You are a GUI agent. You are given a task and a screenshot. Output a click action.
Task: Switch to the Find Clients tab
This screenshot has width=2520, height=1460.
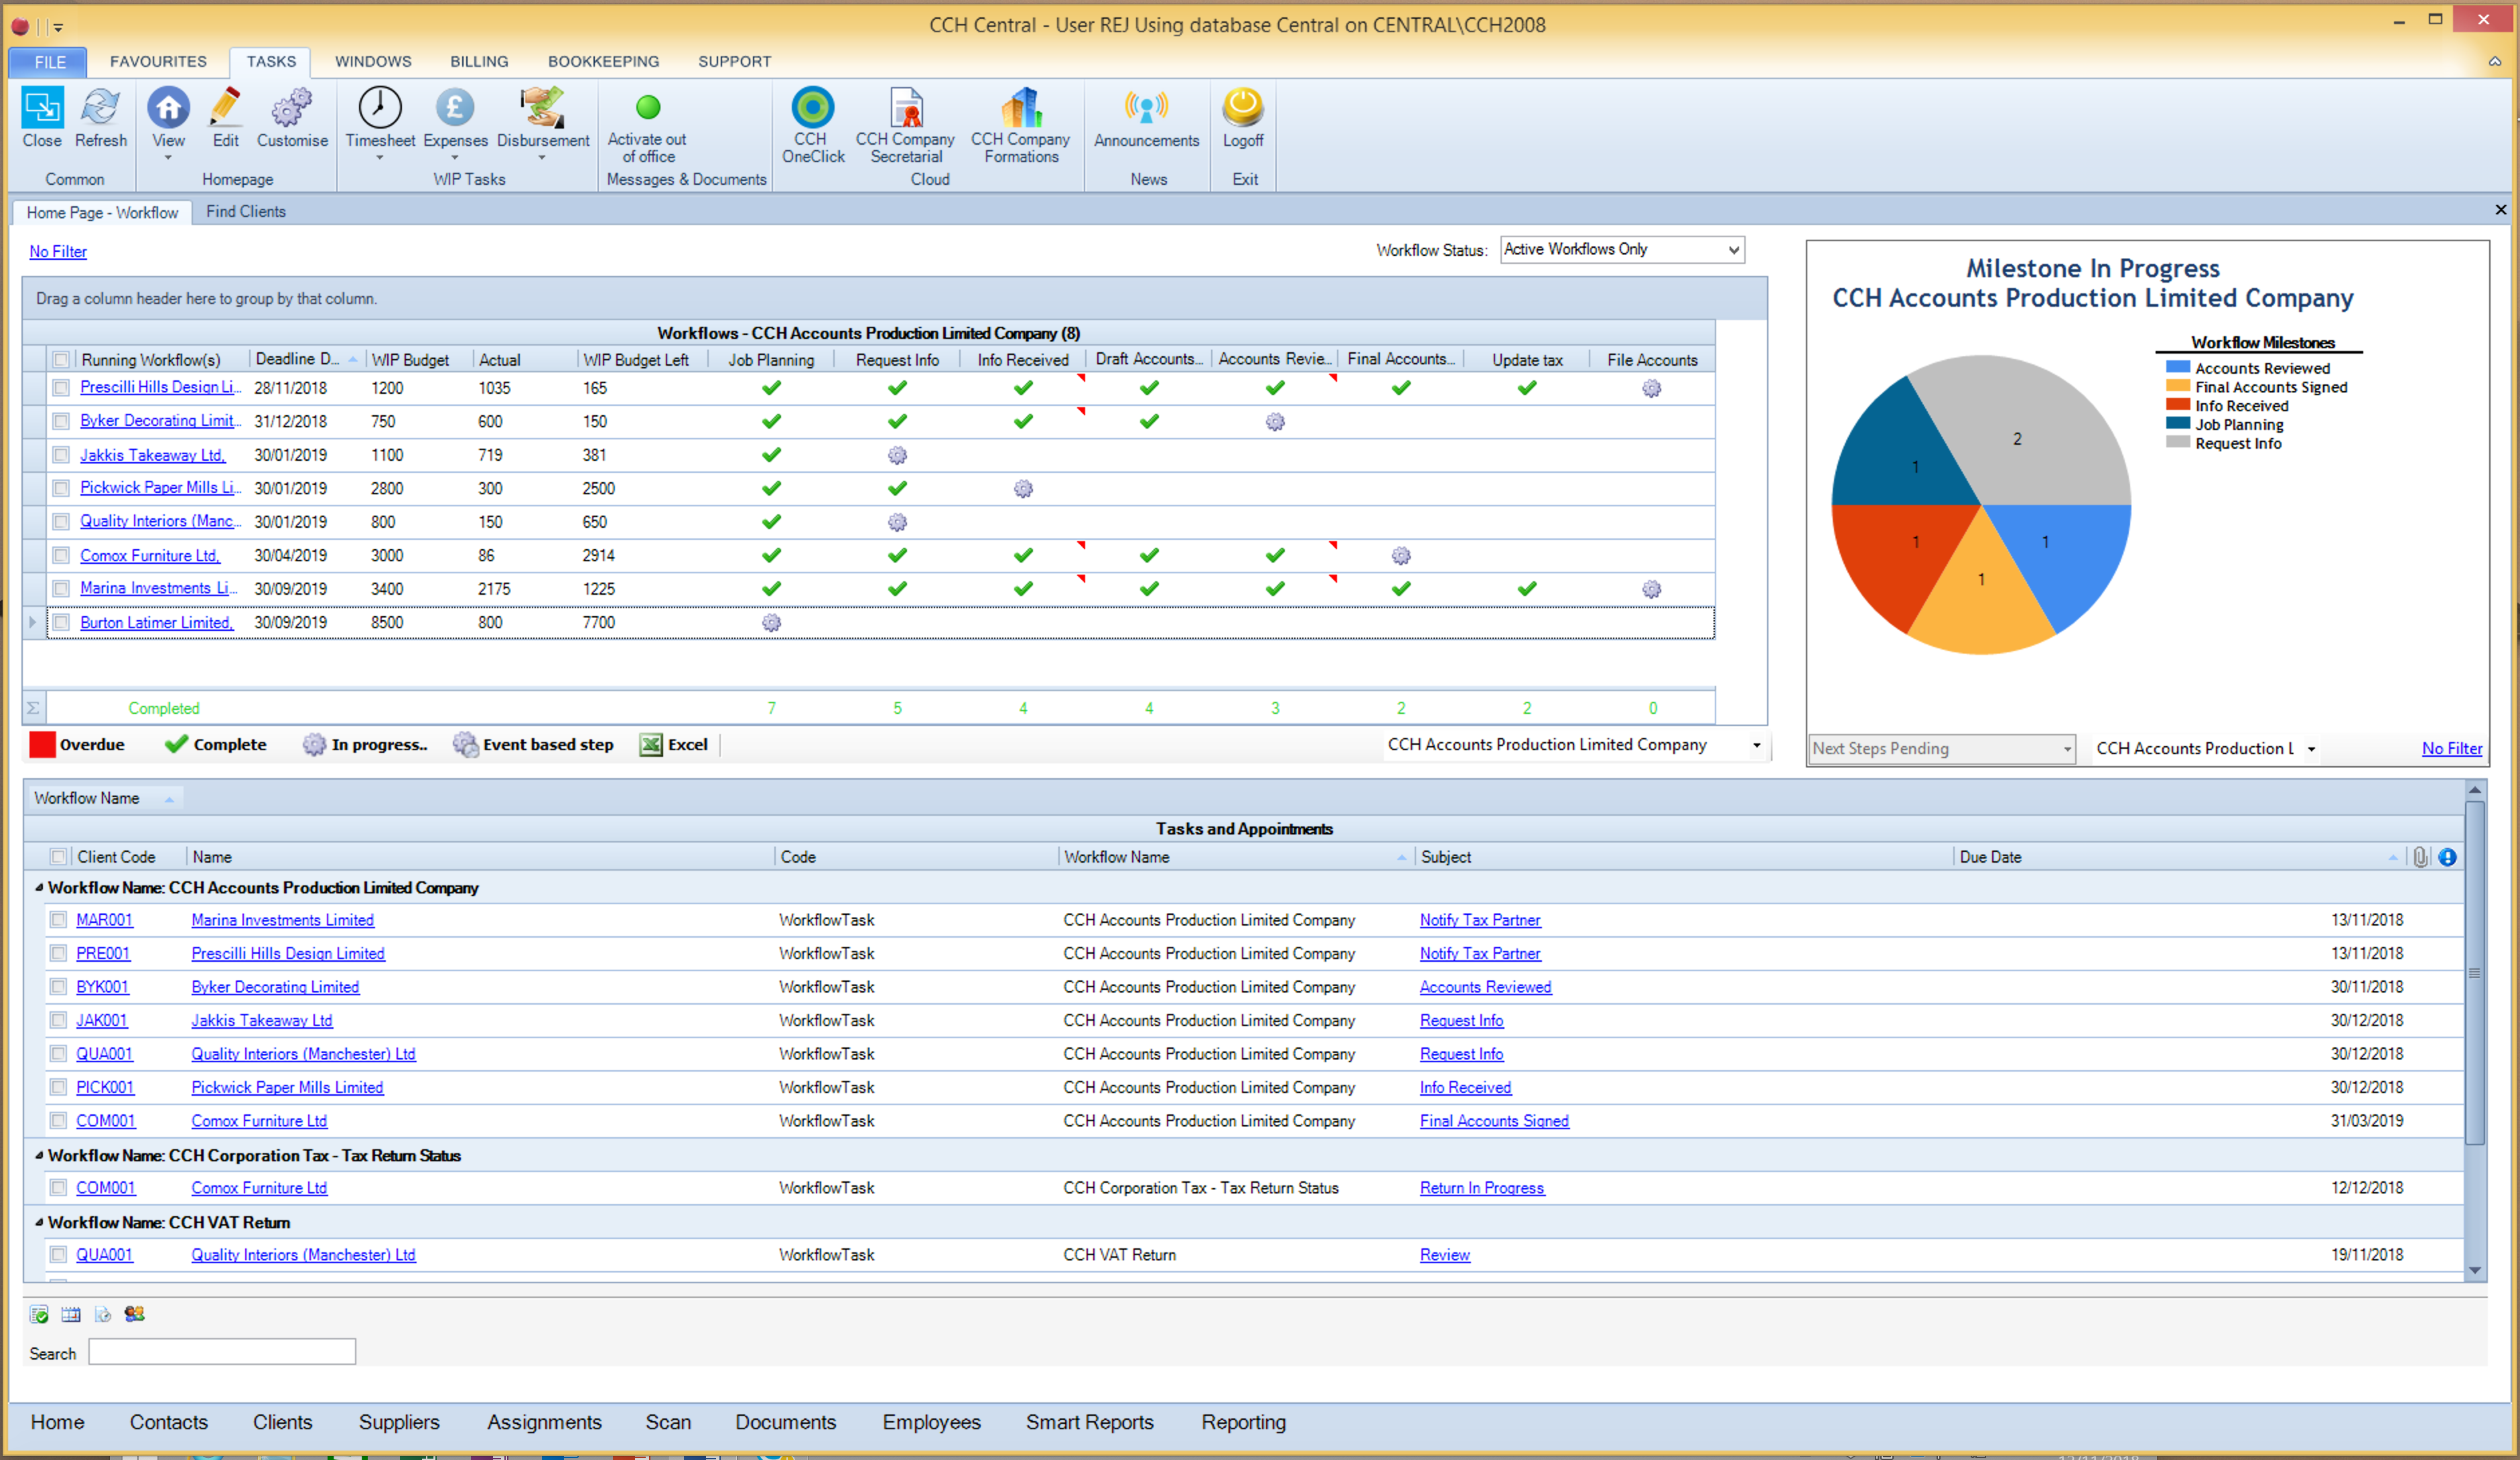pos(246,212)
